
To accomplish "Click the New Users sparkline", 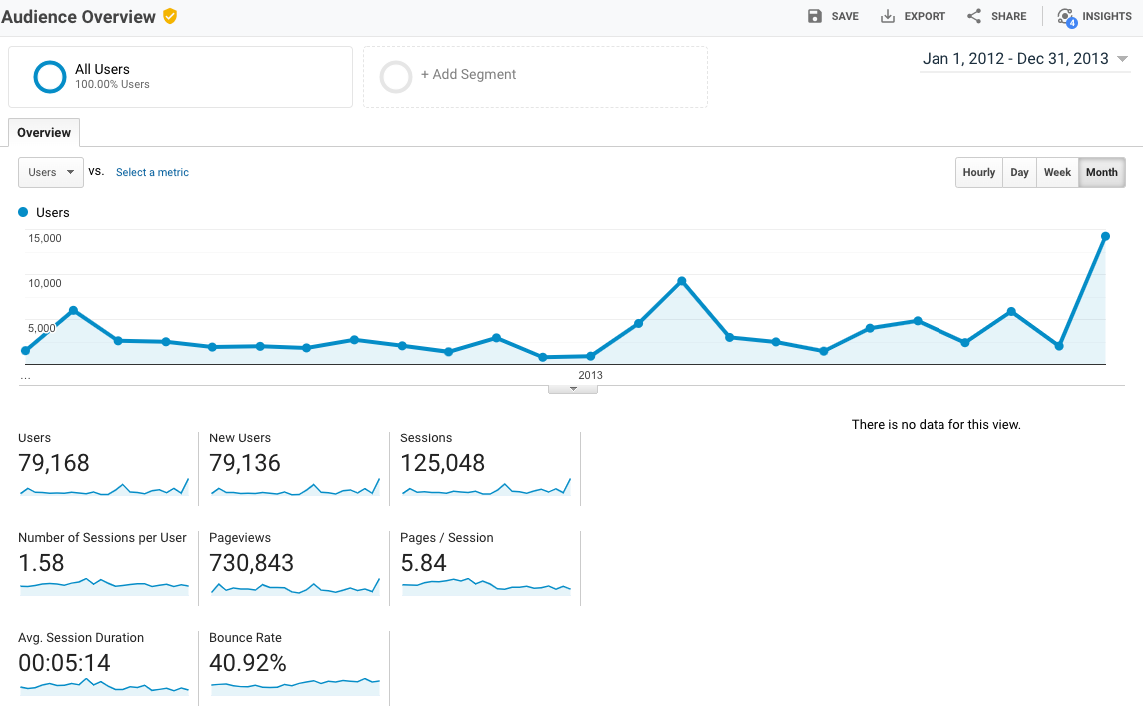I will (x=295, y=487).
